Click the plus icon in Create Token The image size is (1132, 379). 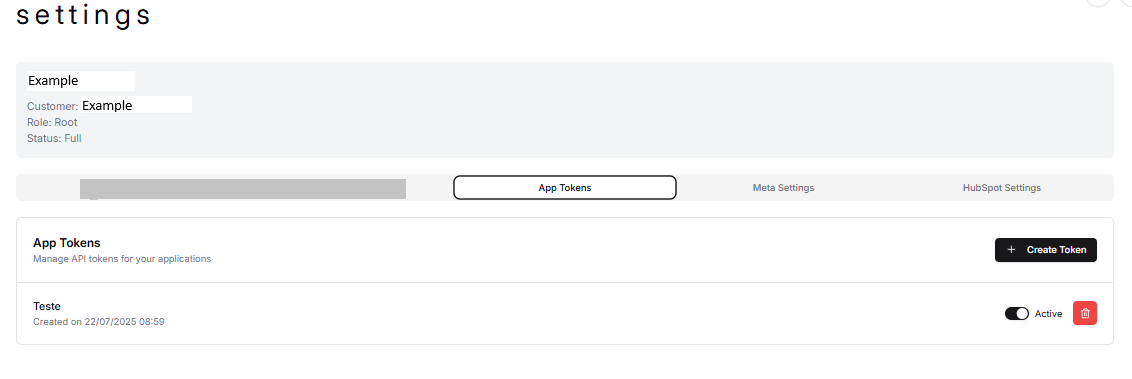1011,250
